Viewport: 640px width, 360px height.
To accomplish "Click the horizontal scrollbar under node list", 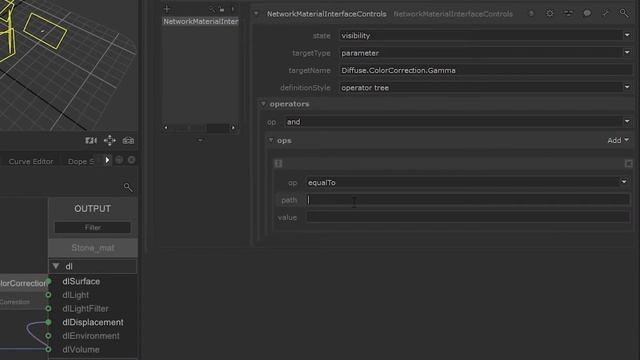I will 200,128.
